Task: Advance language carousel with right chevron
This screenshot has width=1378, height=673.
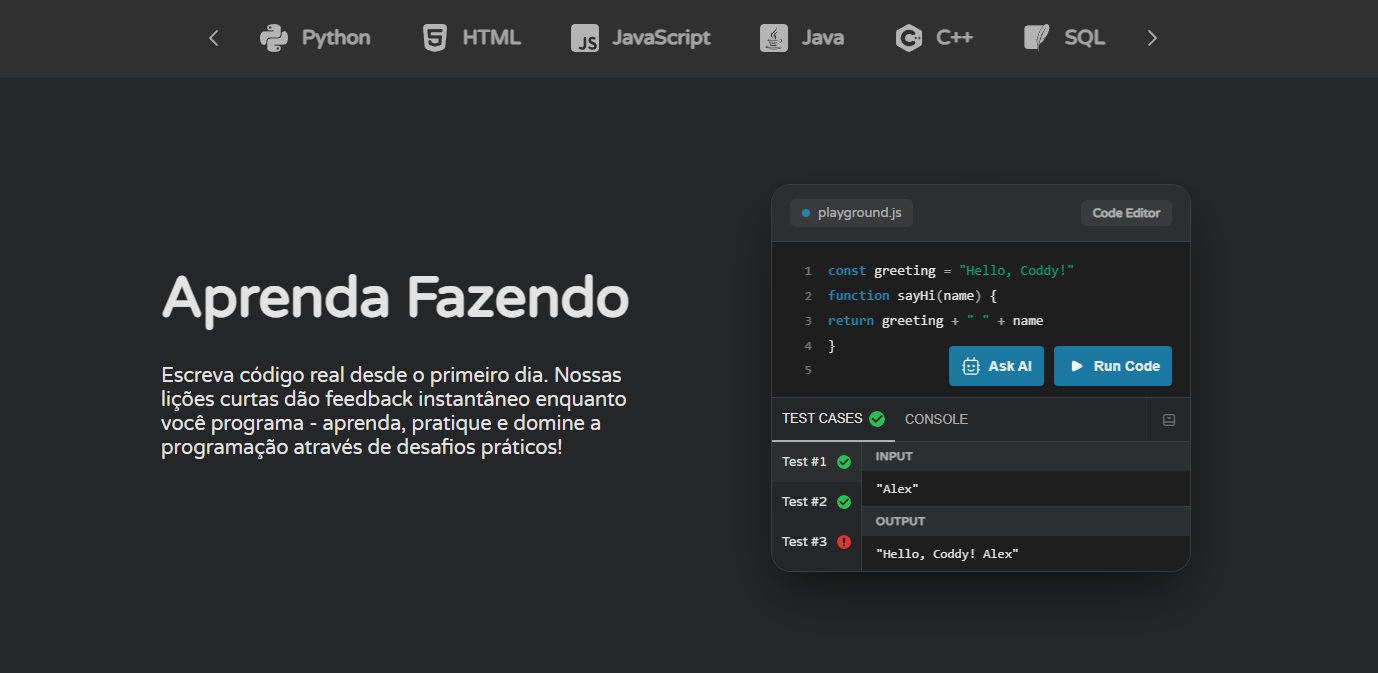Action: point(1152,38)
